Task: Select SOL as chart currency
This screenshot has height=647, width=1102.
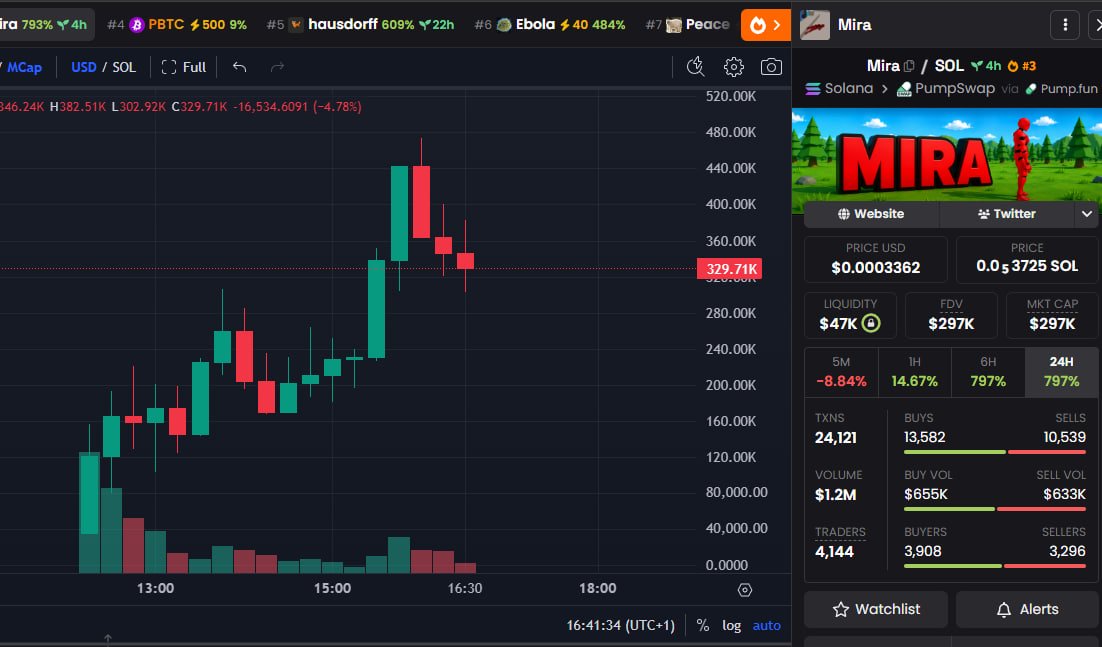Action: 124,67
